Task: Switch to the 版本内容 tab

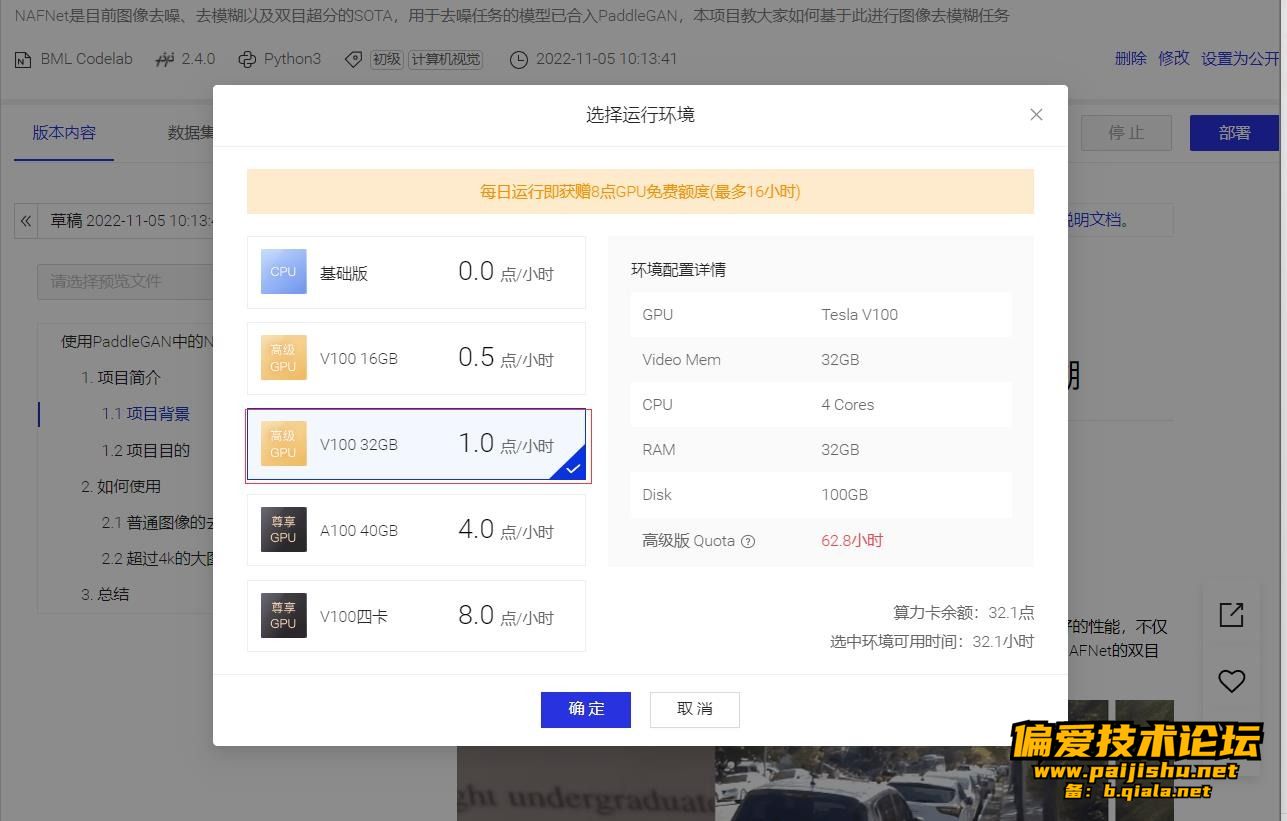Action: point(64,133)
